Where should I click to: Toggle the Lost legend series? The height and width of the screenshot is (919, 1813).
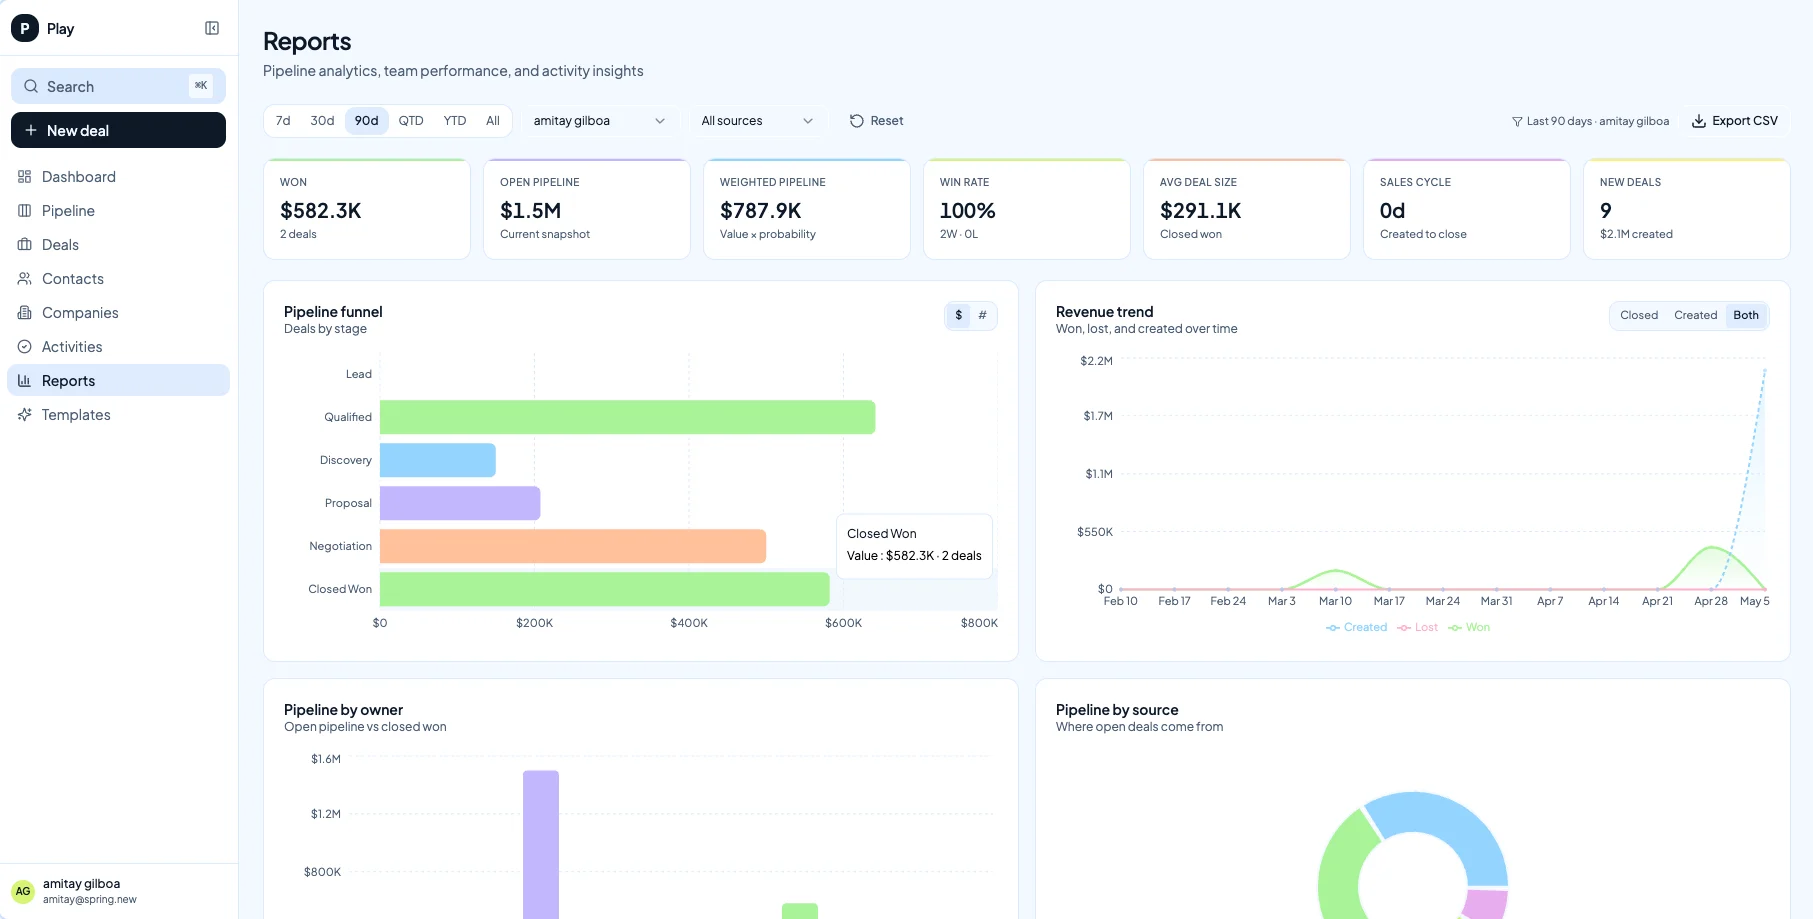coord(1418,627)
